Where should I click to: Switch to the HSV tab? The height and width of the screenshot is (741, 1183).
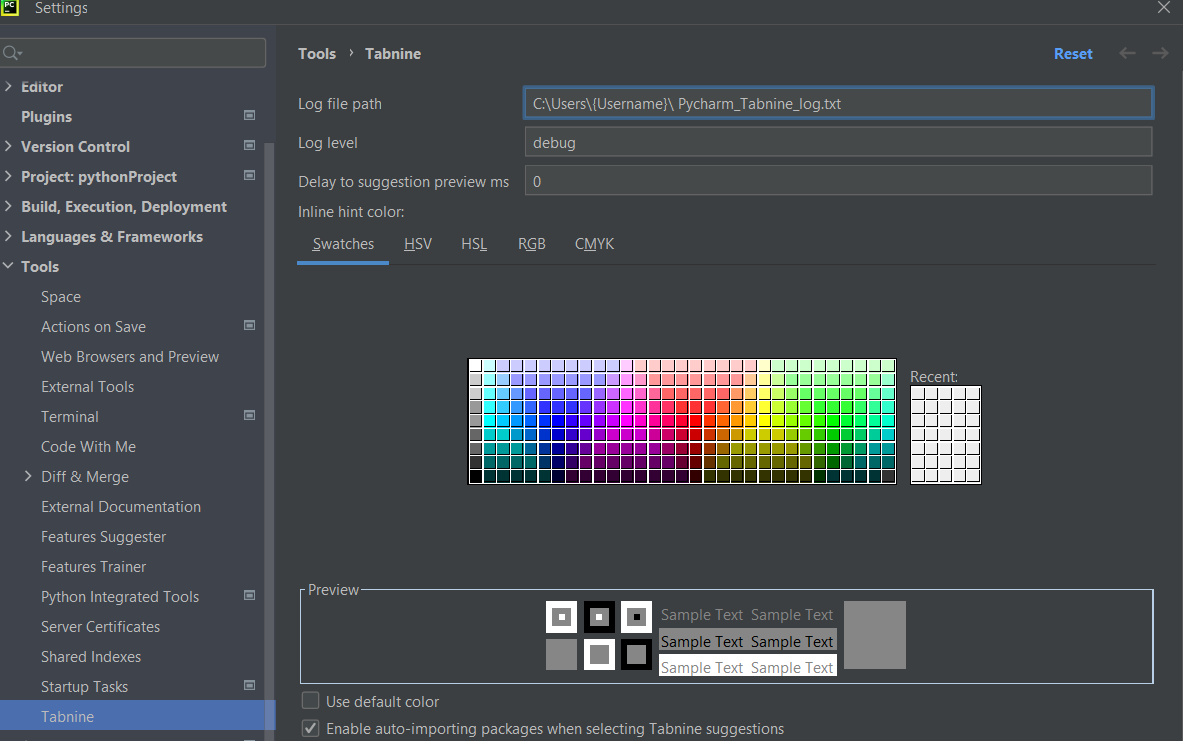[418, 244]
